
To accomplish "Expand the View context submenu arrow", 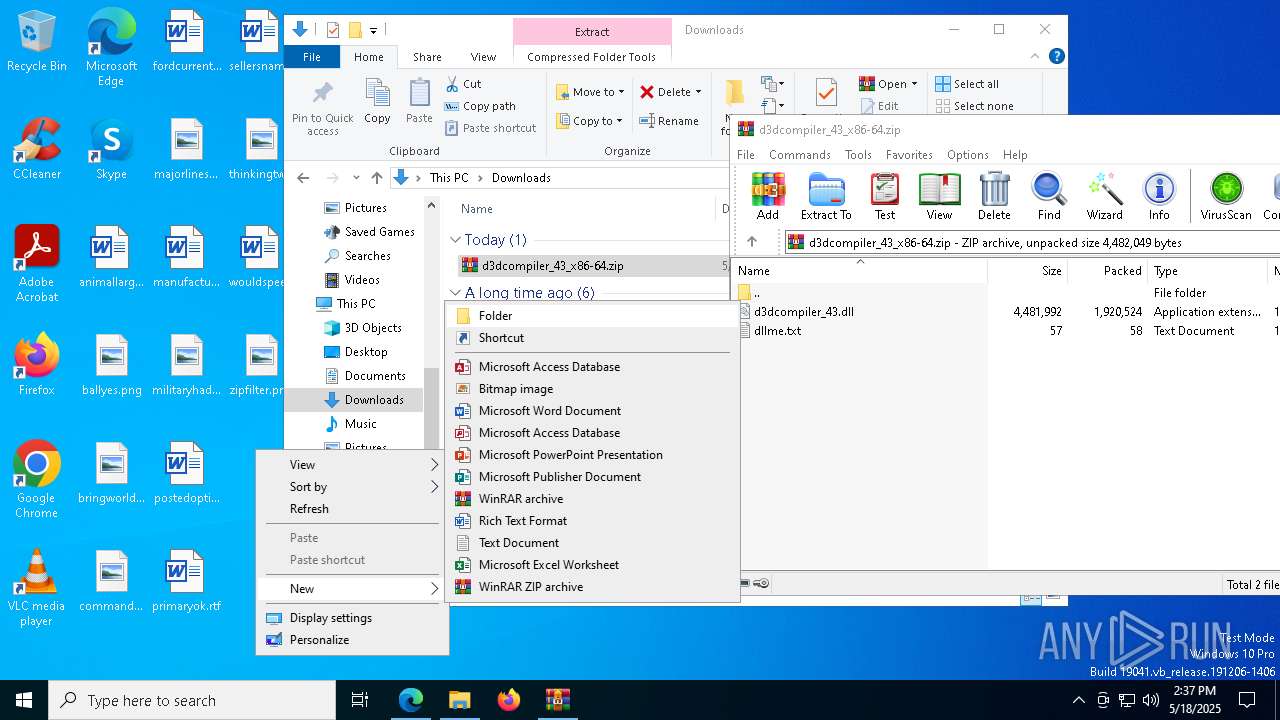I will click(x=434, y=465).
